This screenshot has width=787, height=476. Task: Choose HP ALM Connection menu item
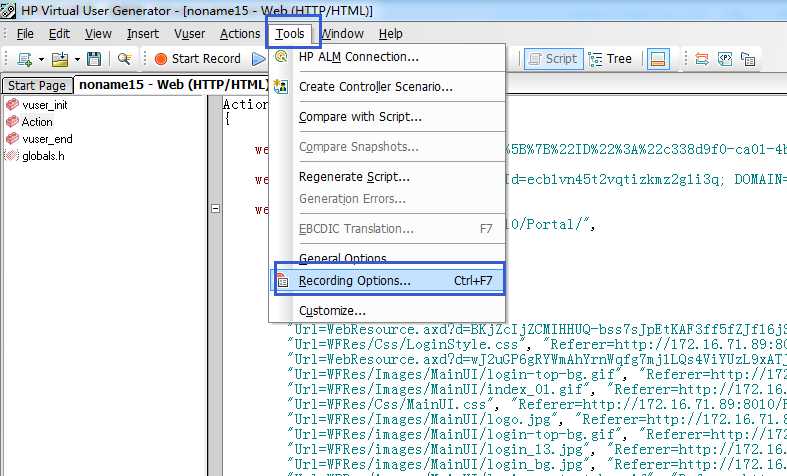pyautogui.click(x=387, y=57)
